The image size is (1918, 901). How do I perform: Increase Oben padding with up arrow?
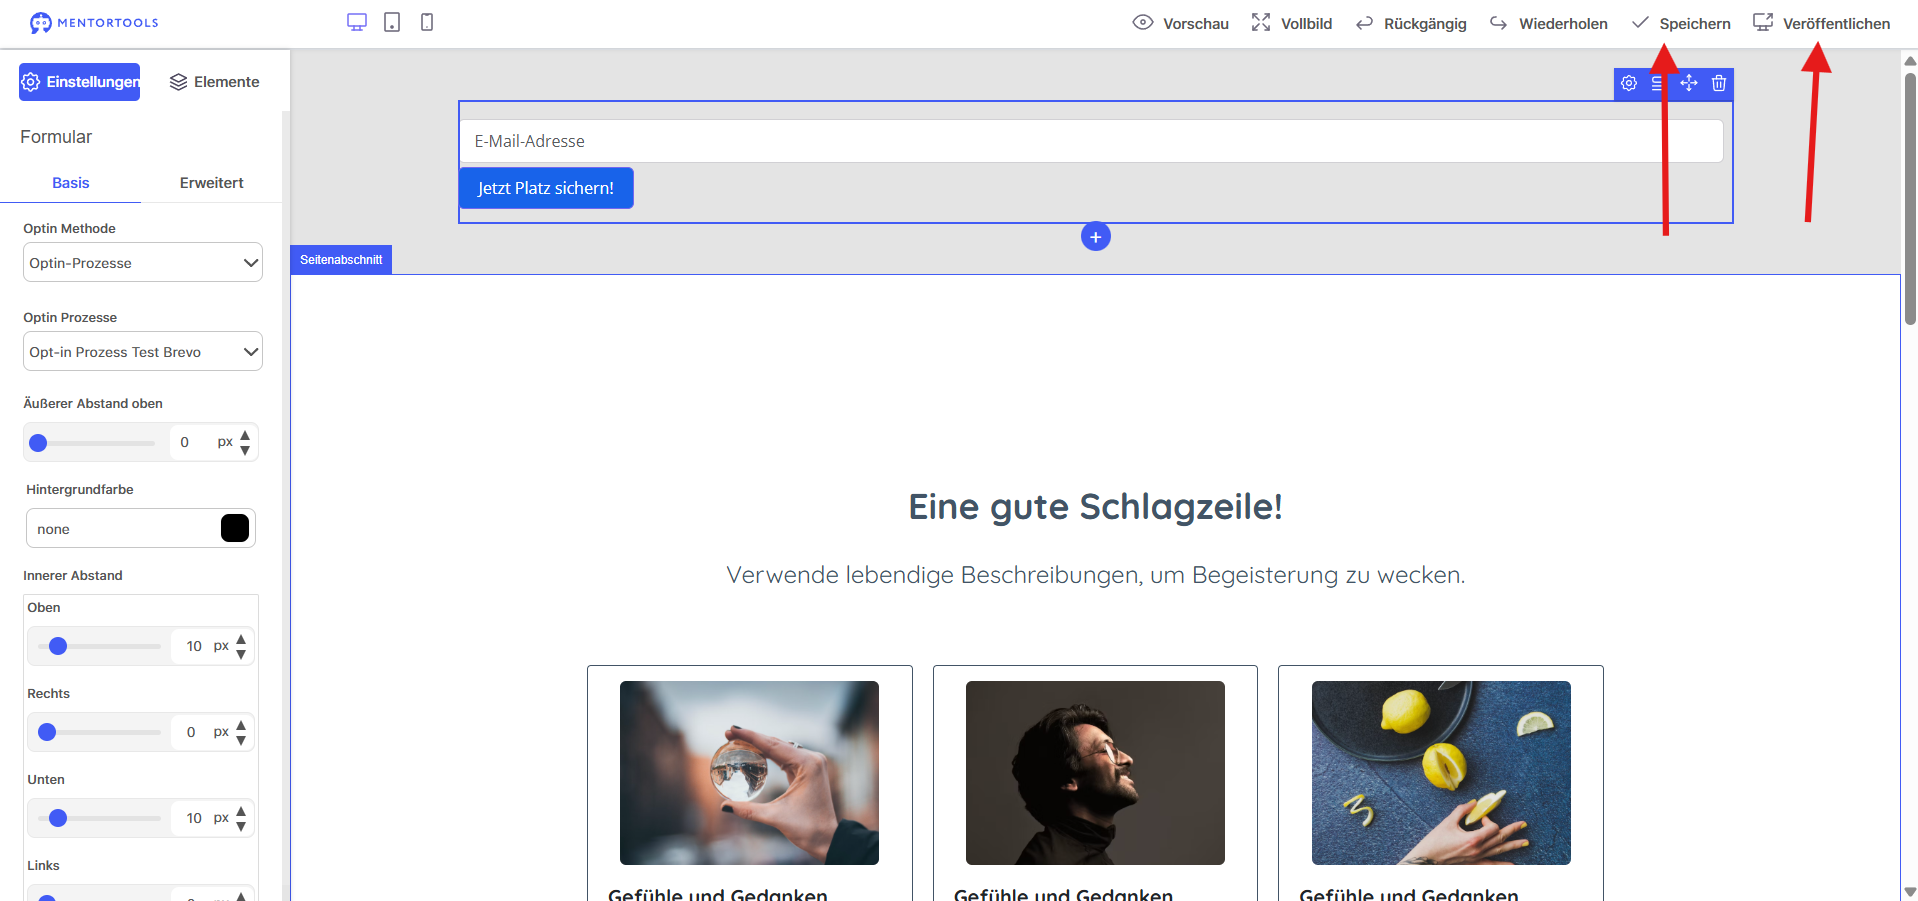pos(241,639)
